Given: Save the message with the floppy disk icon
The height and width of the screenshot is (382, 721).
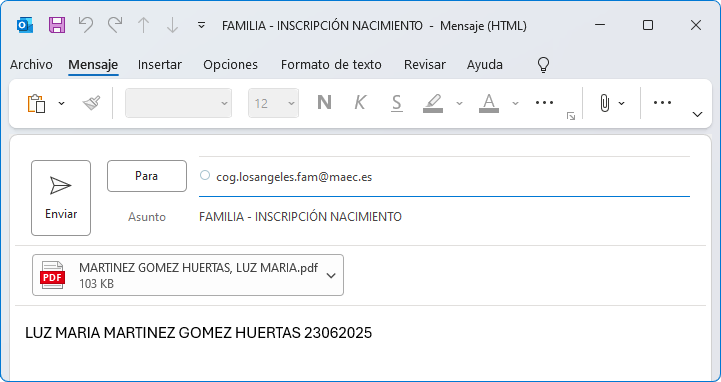Looking at the screenshot, I should click(57, 25).
